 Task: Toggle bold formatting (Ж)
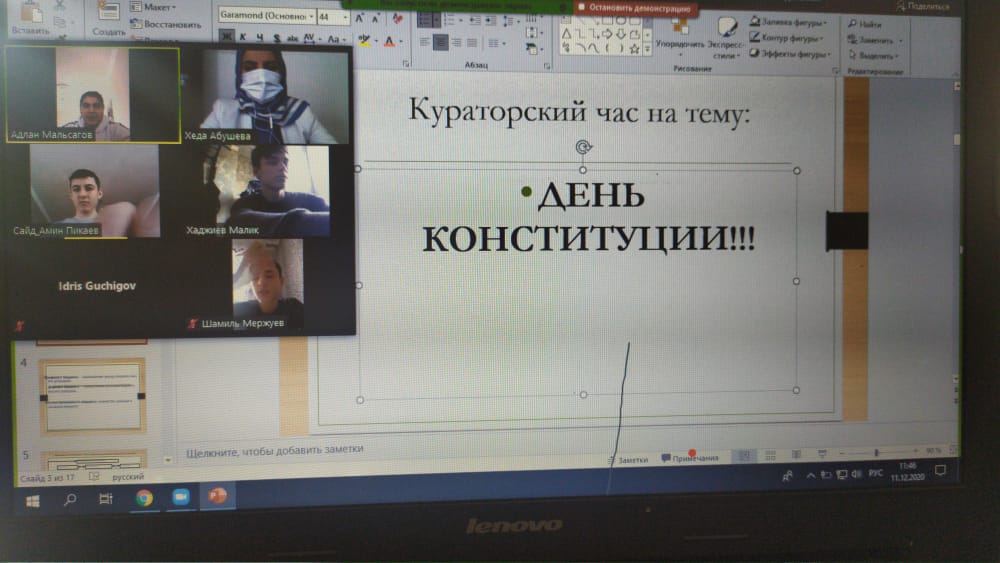tap(226, 39)
